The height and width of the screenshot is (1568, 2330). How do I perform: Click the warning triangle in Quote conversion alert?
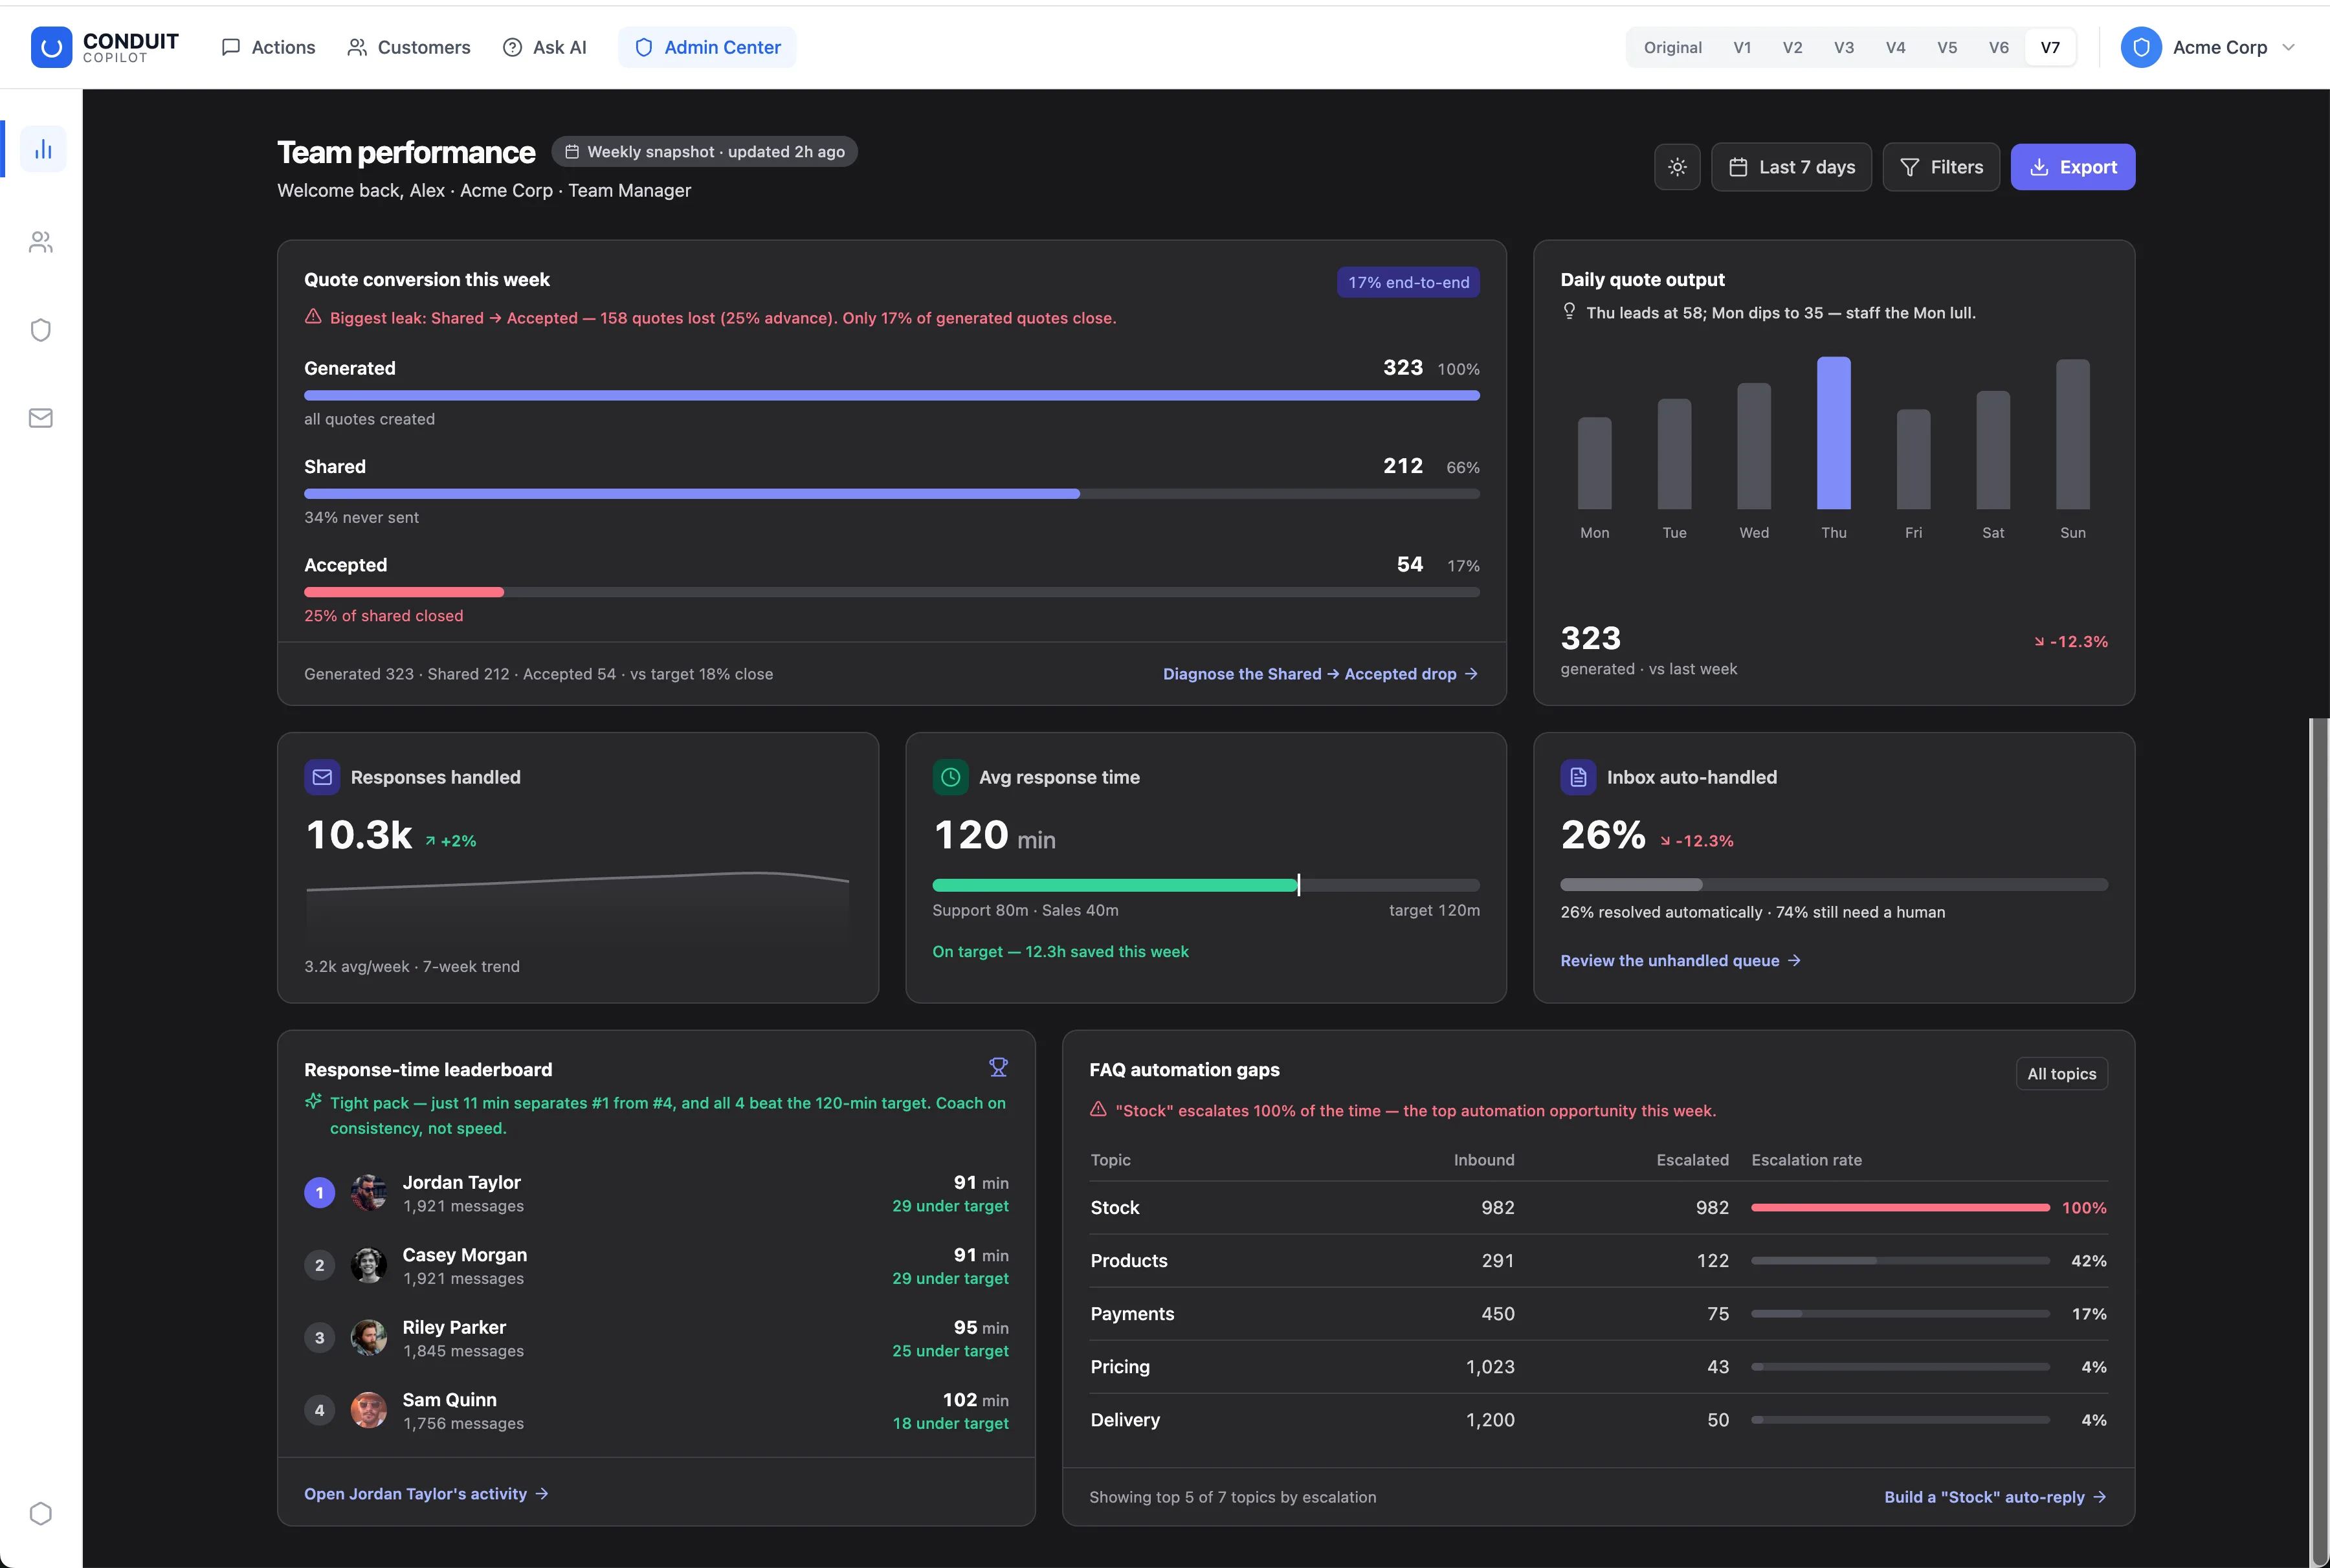[313, 316]
